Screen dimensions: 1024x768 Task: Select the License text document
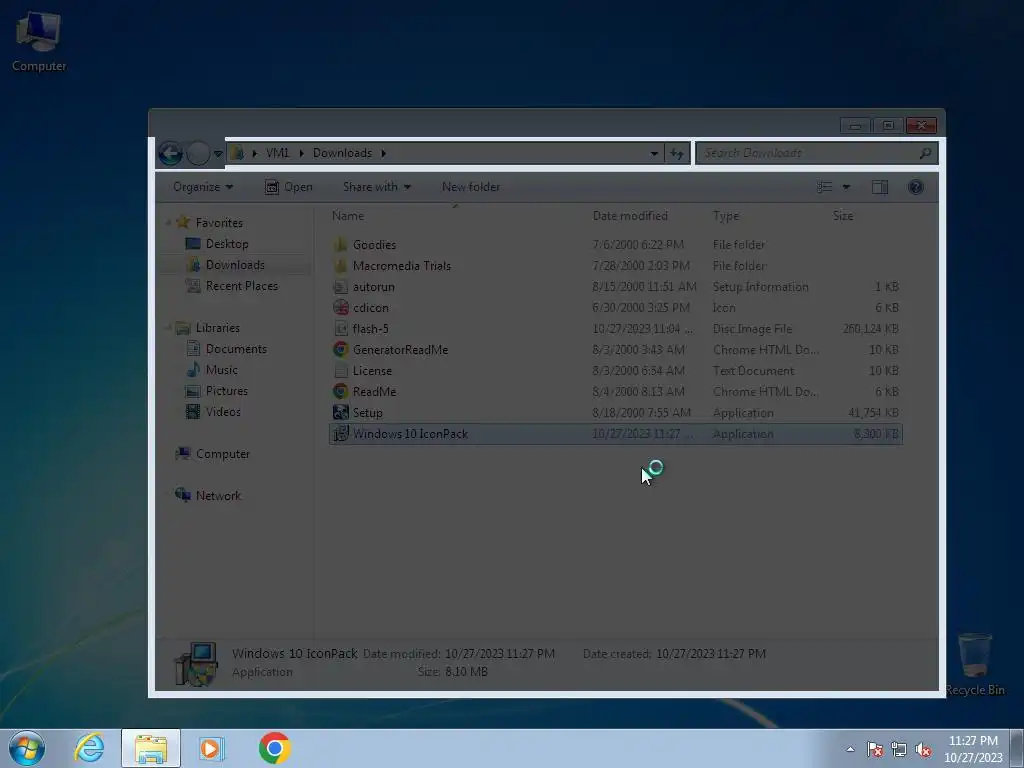click(372, 371)
